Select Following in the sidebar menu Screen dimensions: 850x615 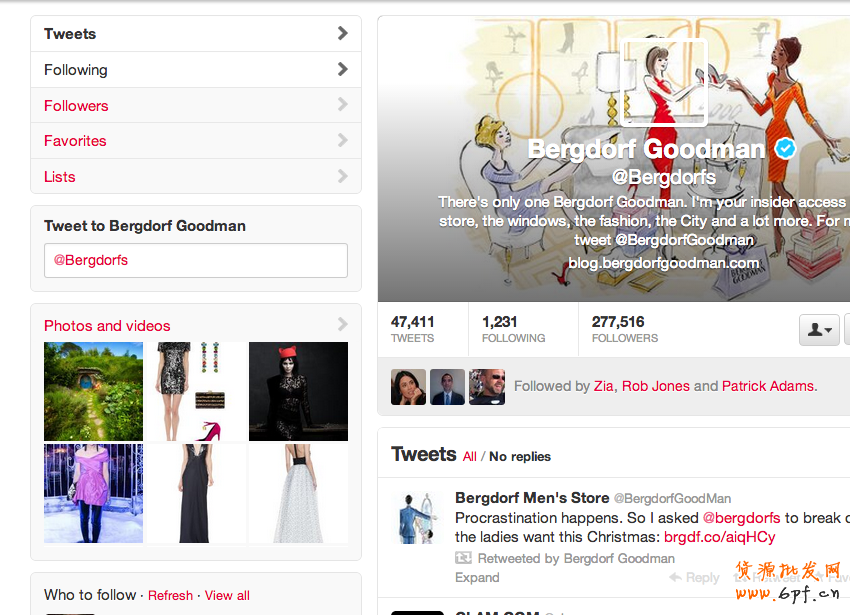76,70
